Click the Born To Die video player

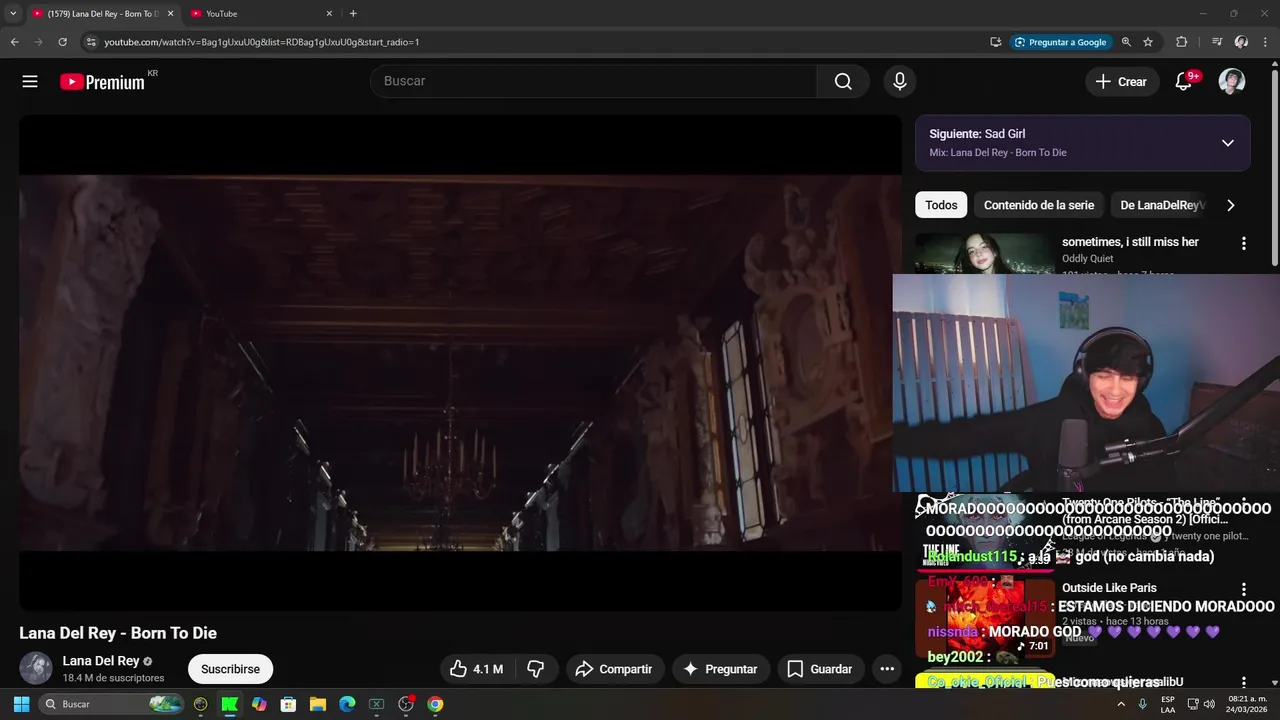point(460,362)
